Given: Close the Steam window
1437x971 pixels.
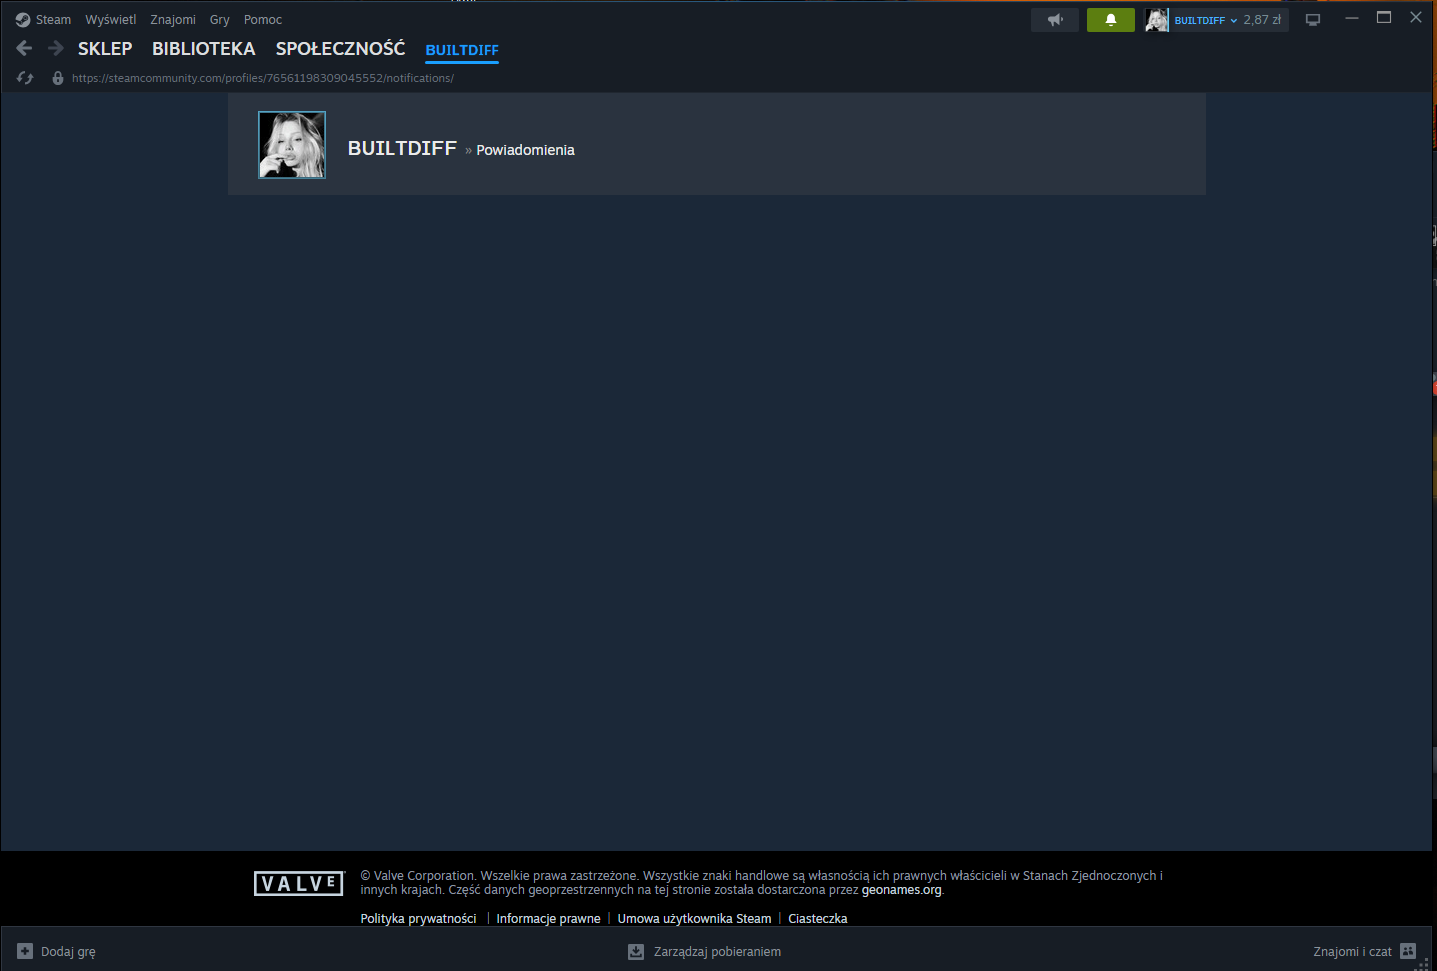Looking at the screenshot, I should [1416, 18].
